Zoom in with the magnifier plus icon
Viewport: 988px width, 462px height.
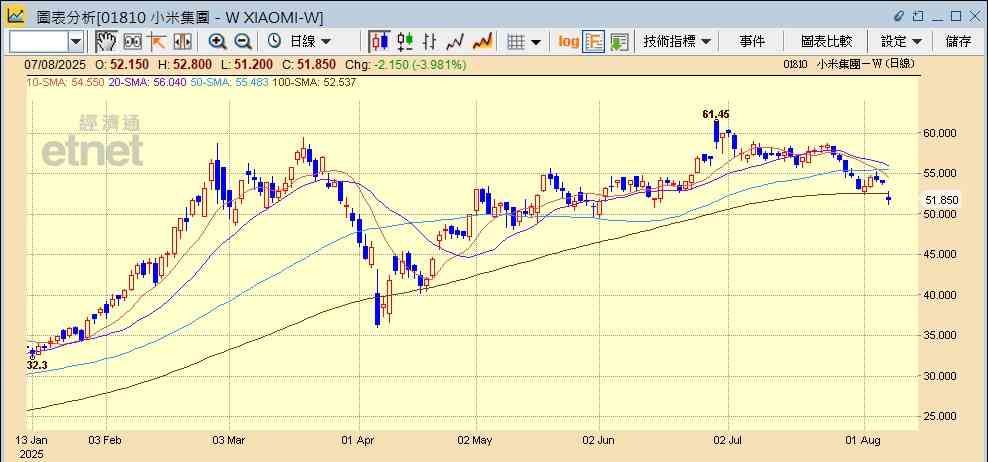coord(217,42)
